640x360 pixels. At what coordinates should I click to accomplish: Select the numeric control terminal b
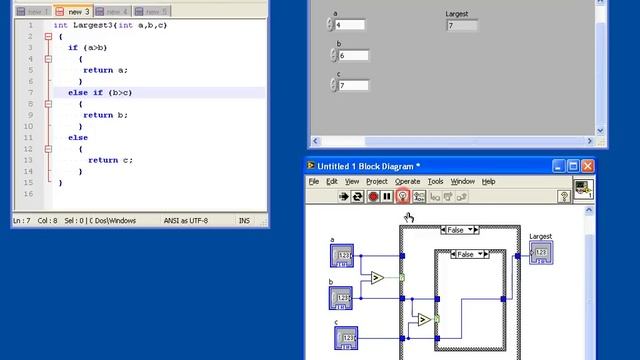(340, 298)
